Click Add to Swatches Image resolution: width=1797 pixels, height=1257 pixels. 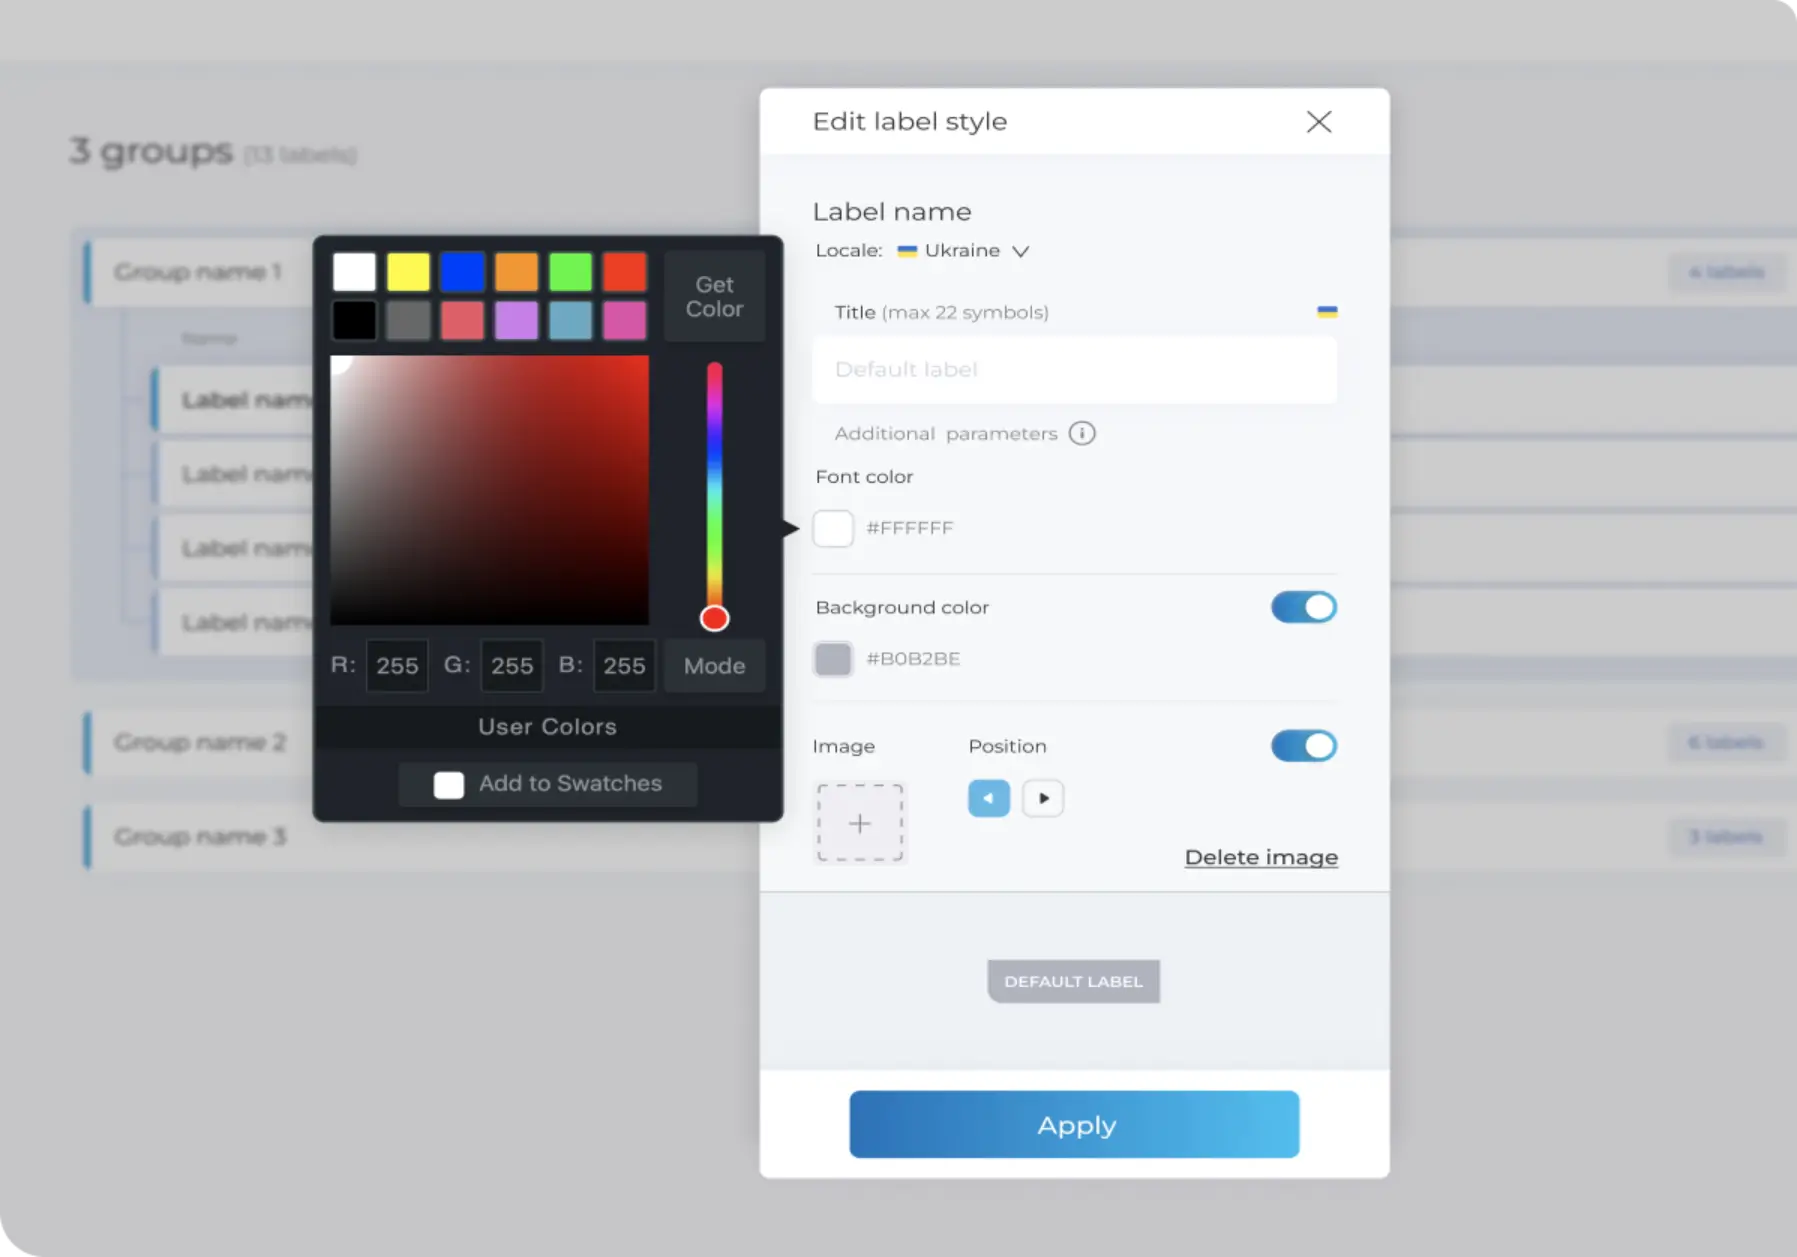click(x=548, y=784)
